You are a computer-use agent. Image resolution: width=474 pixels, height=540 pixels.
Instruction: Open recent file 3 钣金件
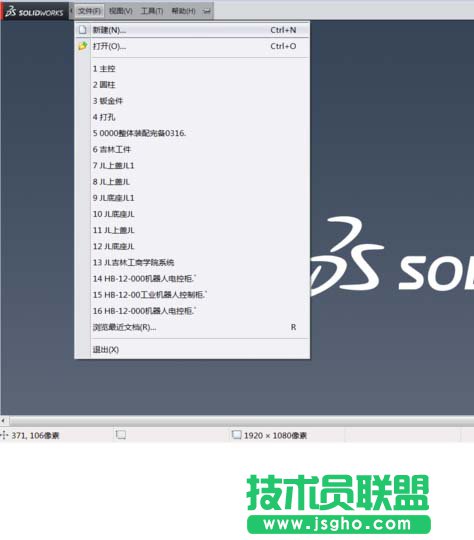click(192, 101)
